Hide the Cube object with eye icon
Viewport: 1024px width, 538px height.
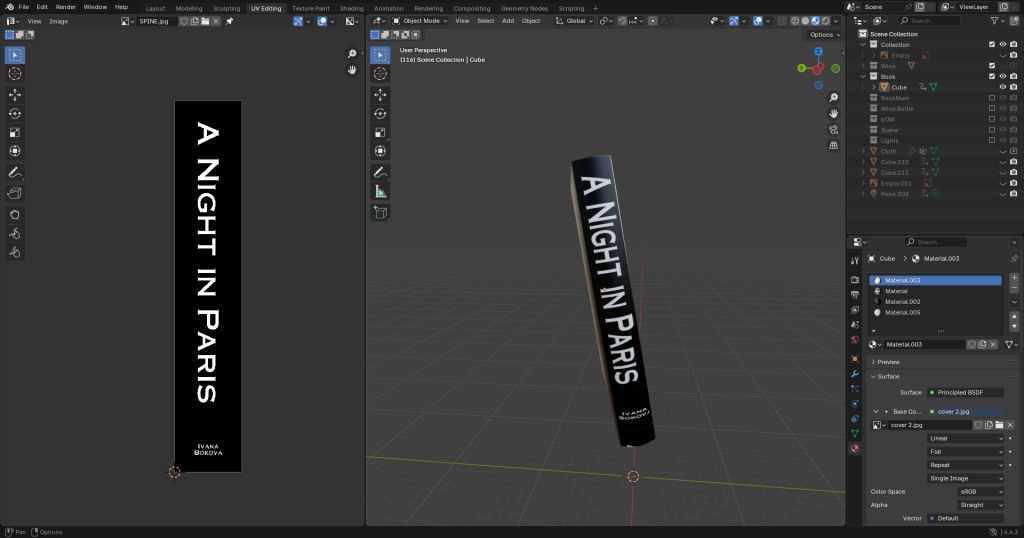point(1002,87)
